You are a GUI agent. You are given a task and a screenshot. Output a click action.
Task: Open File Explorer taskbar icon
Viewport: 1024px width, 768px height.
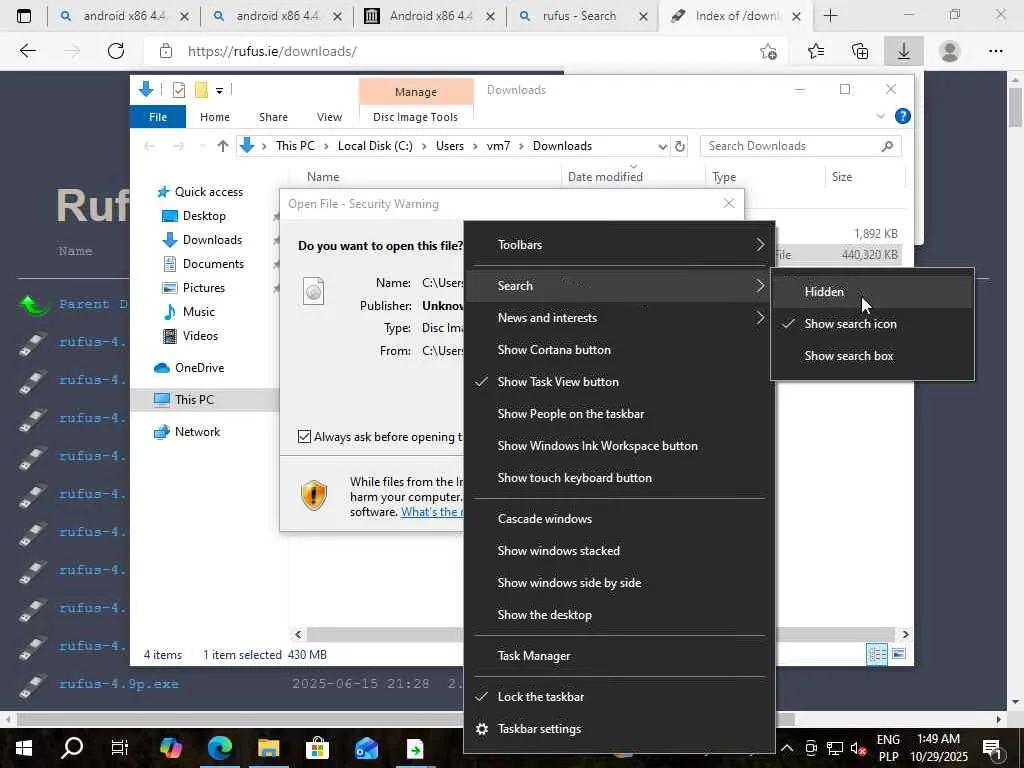click(268, 748)
